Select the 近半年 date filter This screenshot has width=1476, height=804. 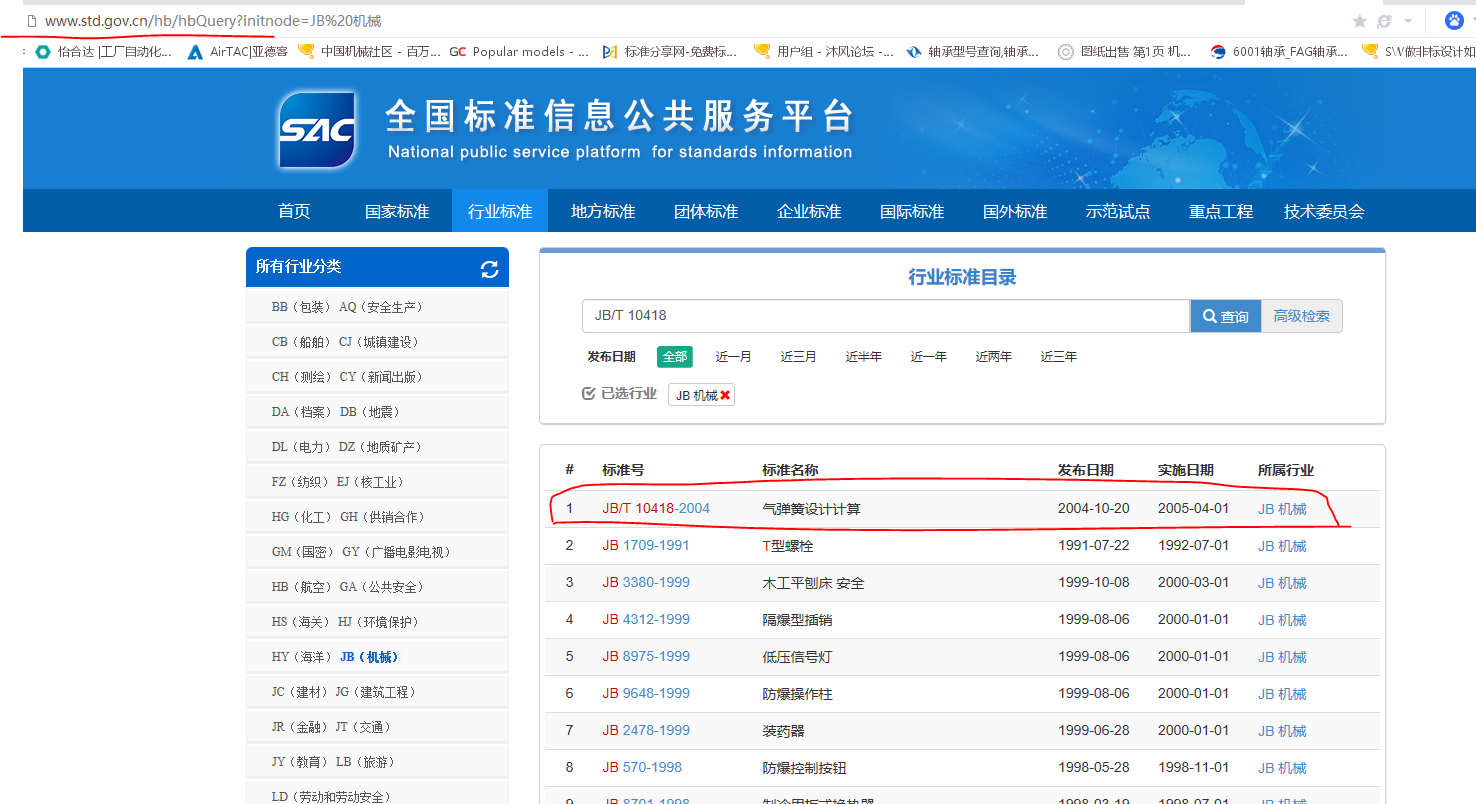(x=863, y=357)
